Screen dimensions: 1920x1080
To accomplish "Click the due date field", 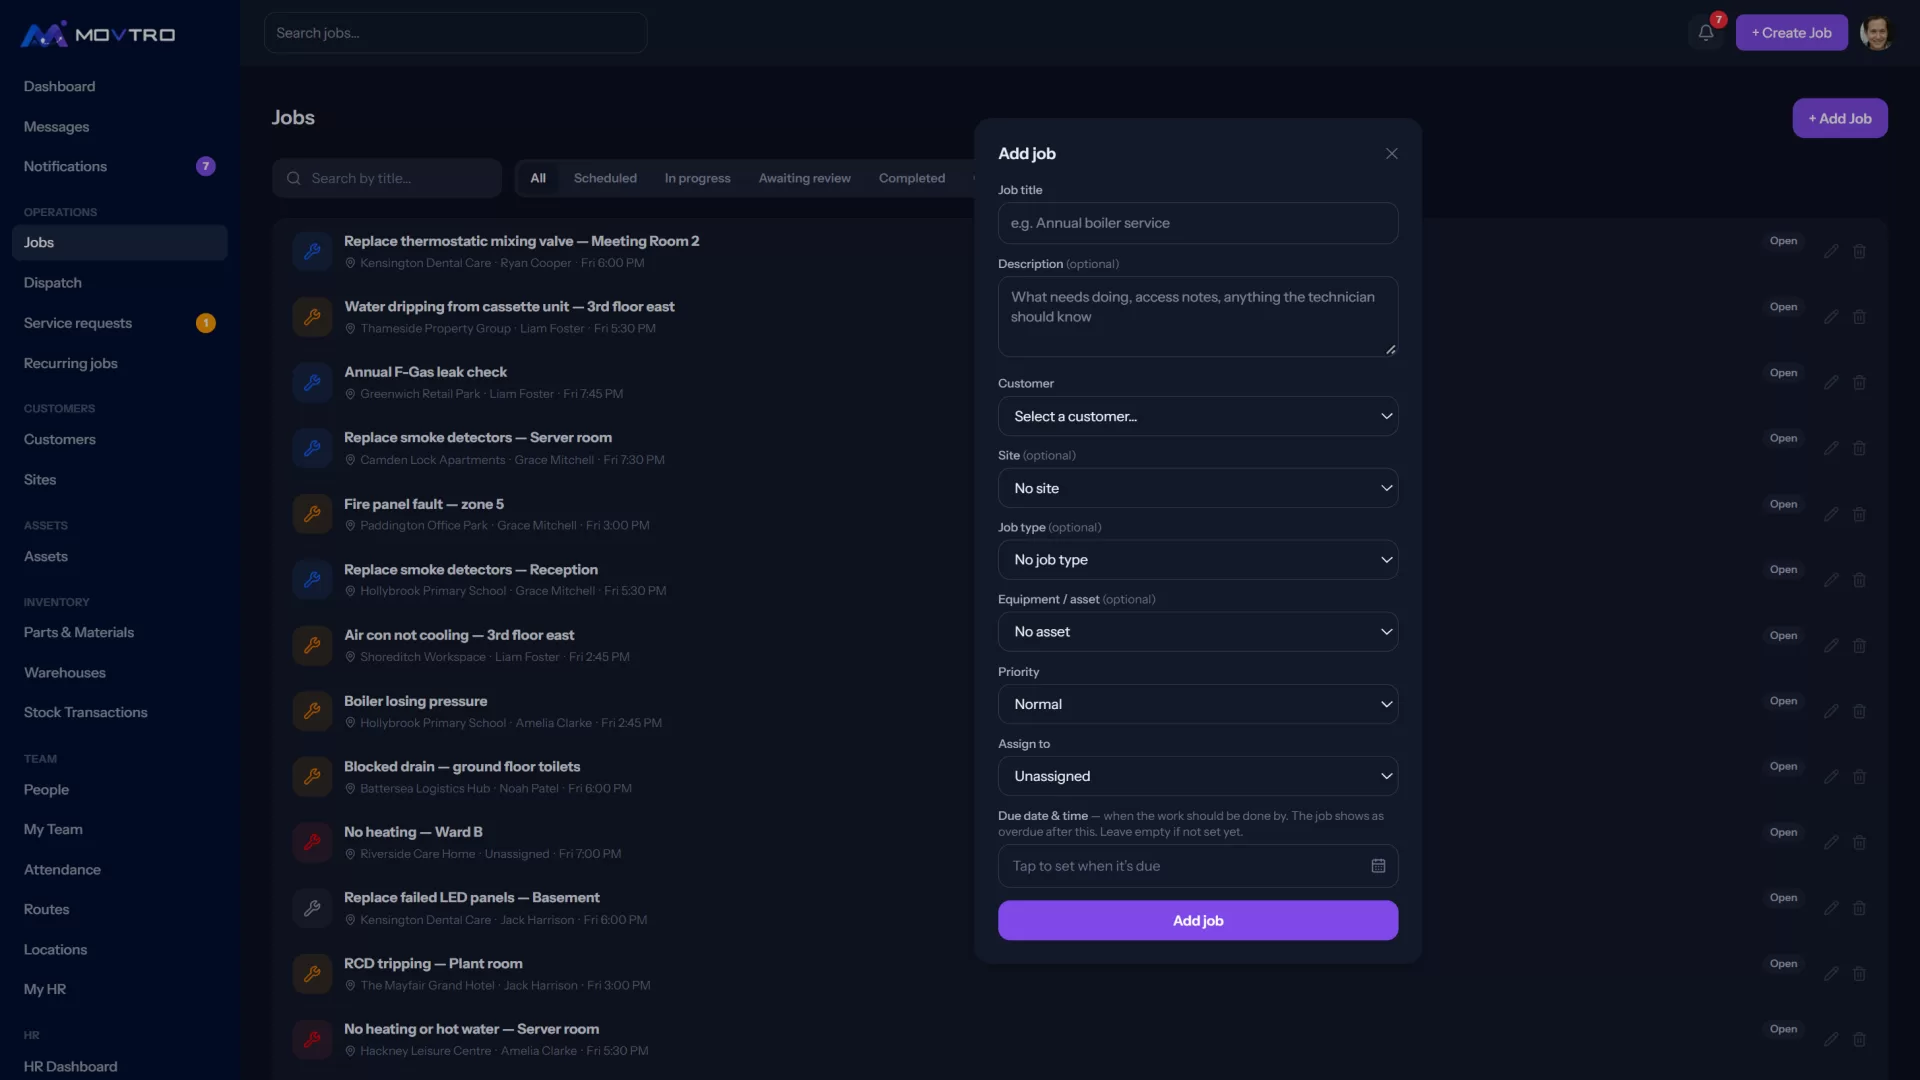I will click(1198, 866).
